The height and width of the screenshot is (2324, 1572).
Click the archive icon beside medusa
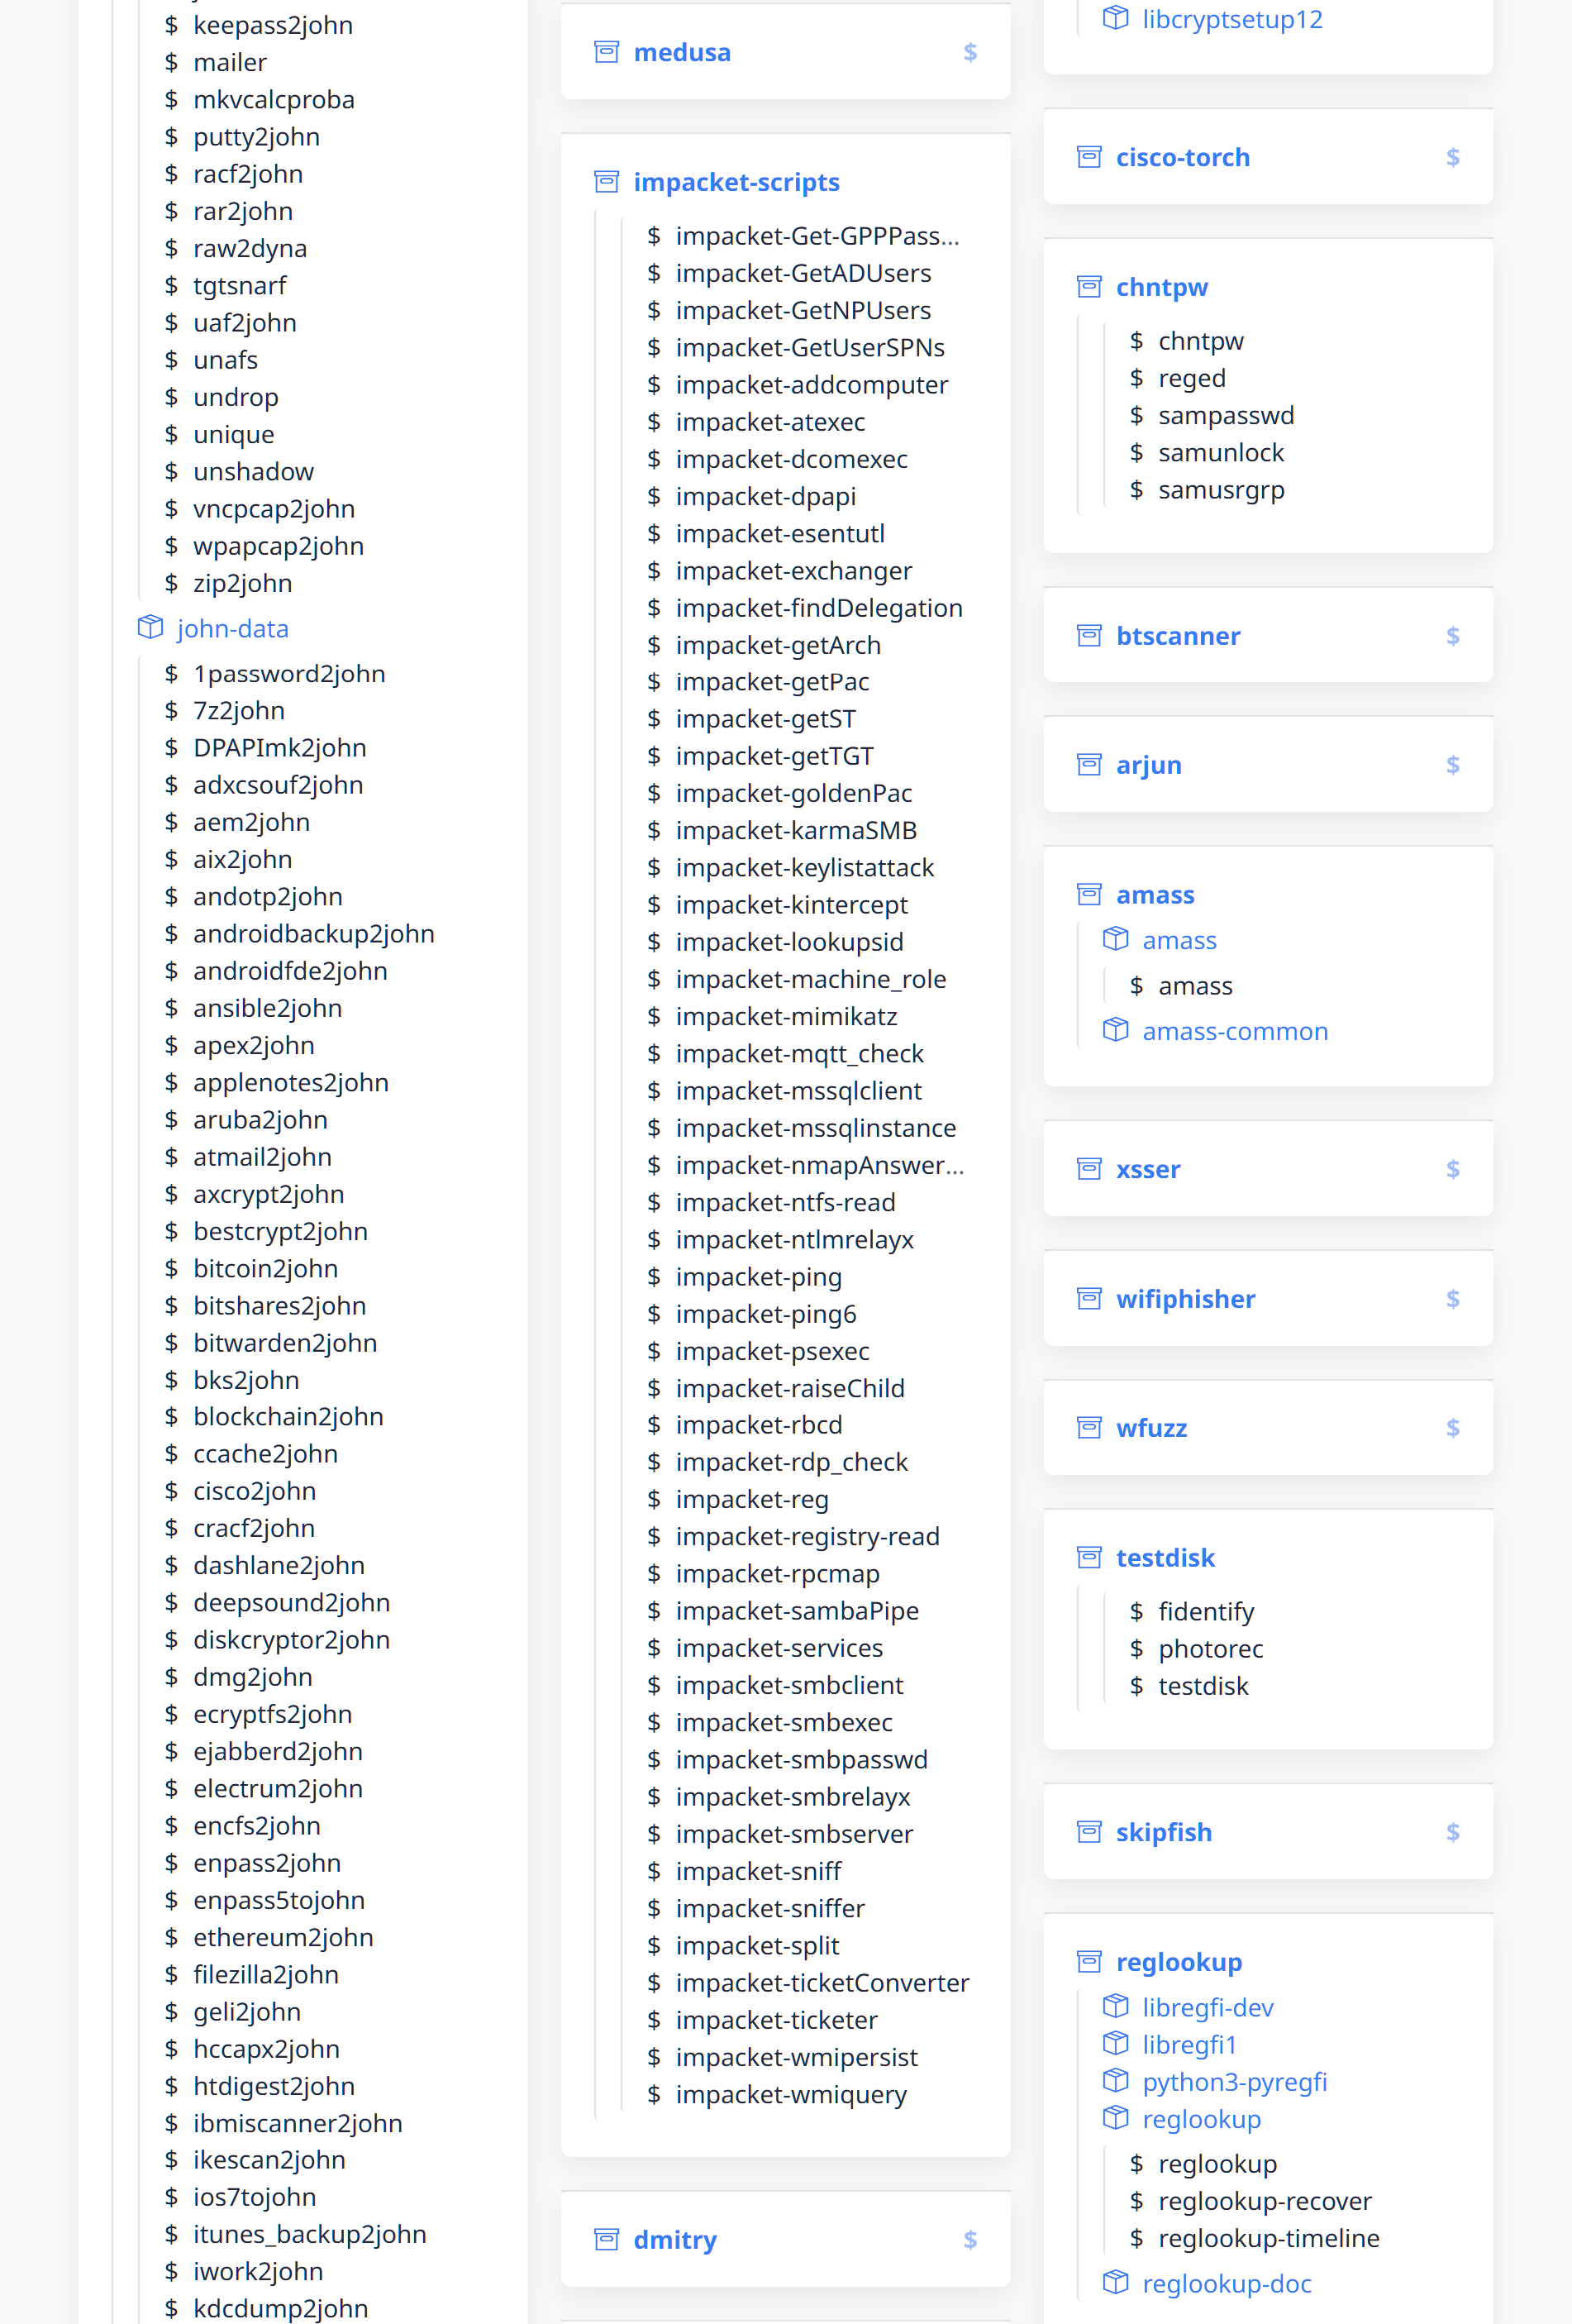[606, 52]
